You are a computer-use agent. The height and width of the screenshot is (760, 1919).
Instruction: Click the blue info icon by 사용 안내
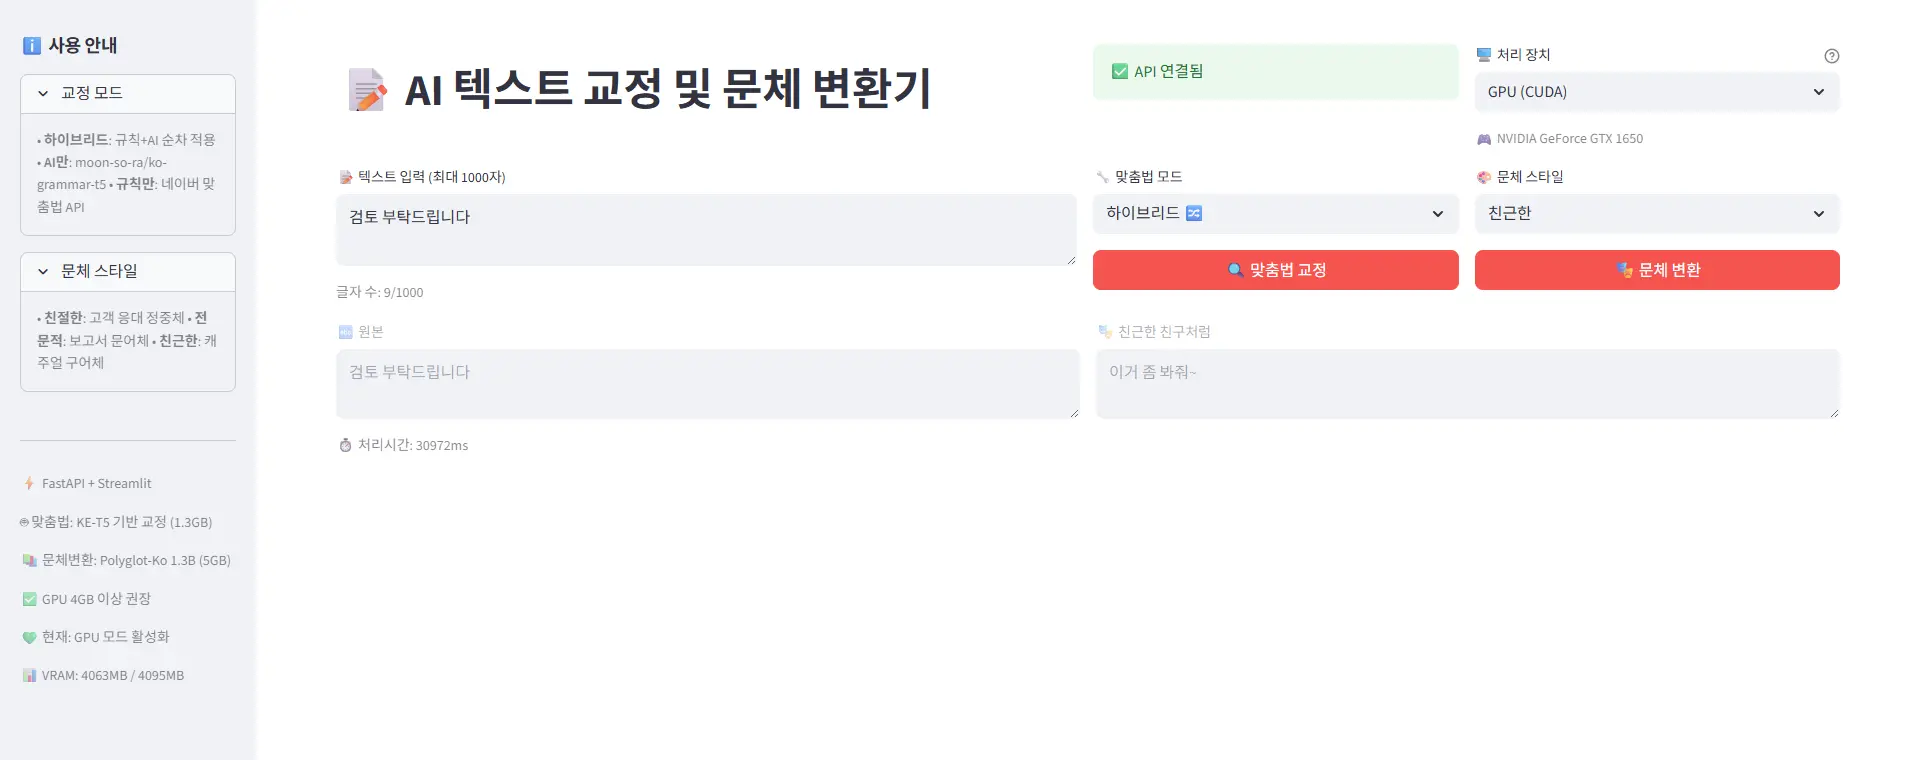point(32,46)
